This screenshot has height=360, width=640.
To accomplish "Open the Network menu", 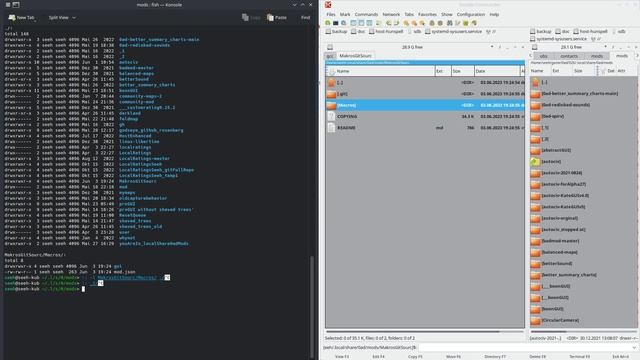I will pos(391,14).
